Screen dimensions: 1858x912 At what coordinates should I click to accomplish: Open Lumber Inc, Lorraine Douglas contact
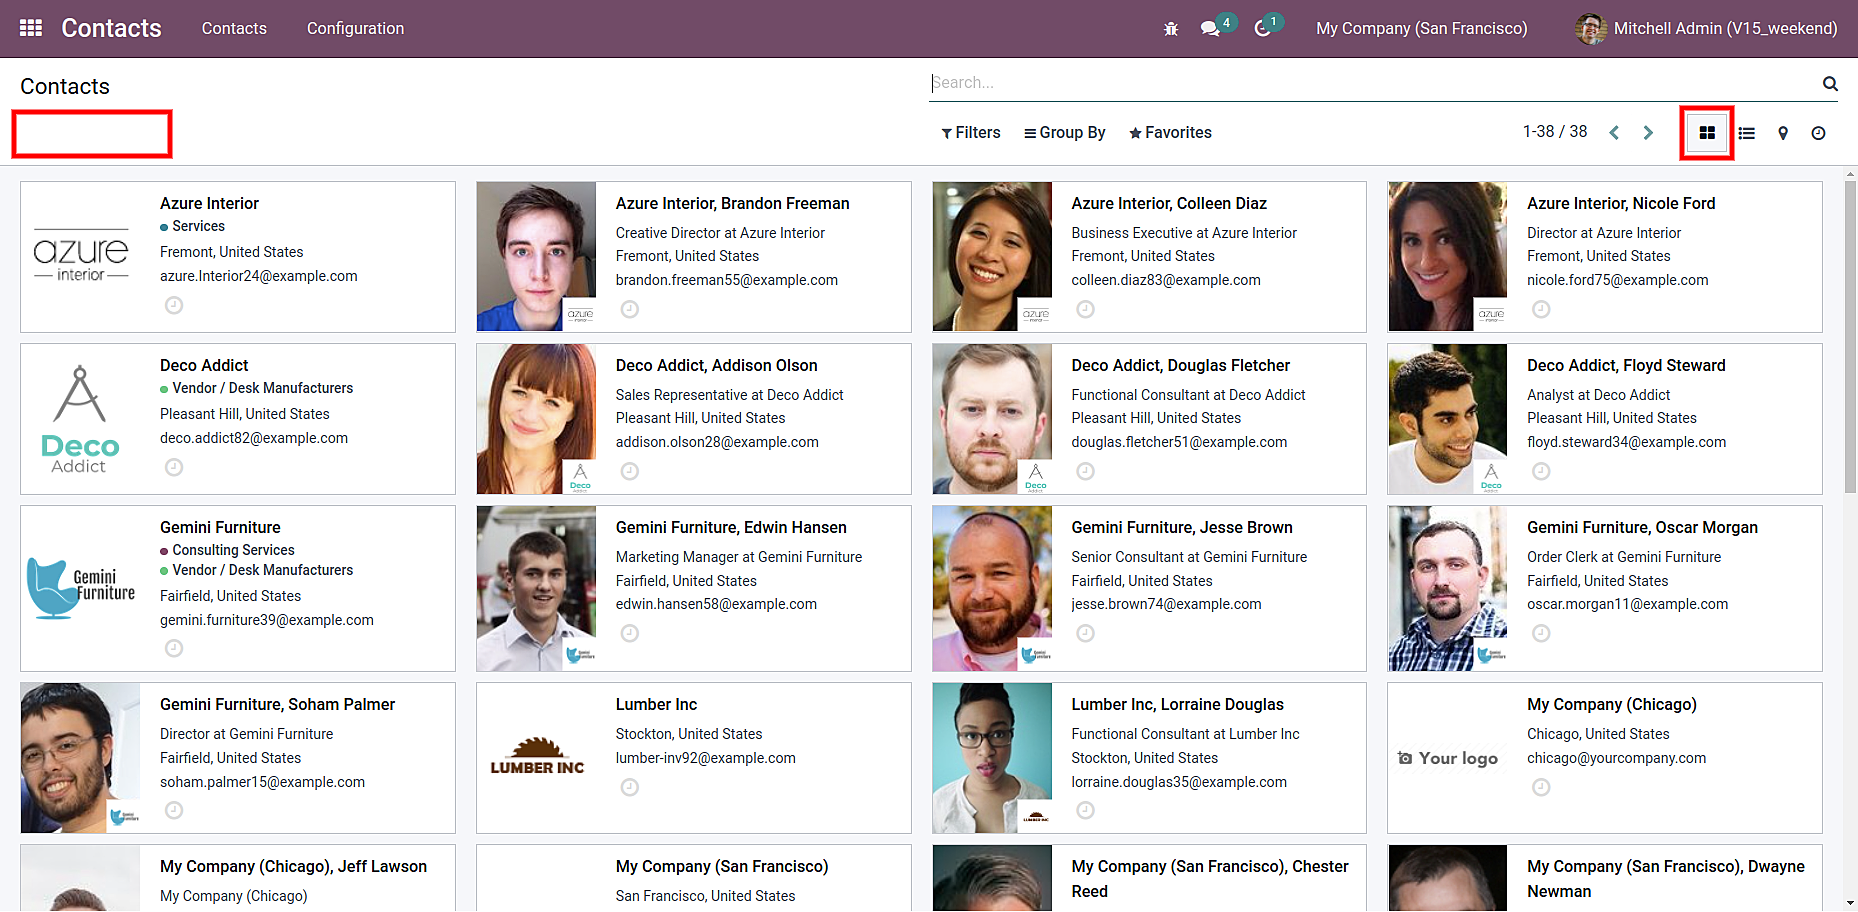click(1149, 758)
